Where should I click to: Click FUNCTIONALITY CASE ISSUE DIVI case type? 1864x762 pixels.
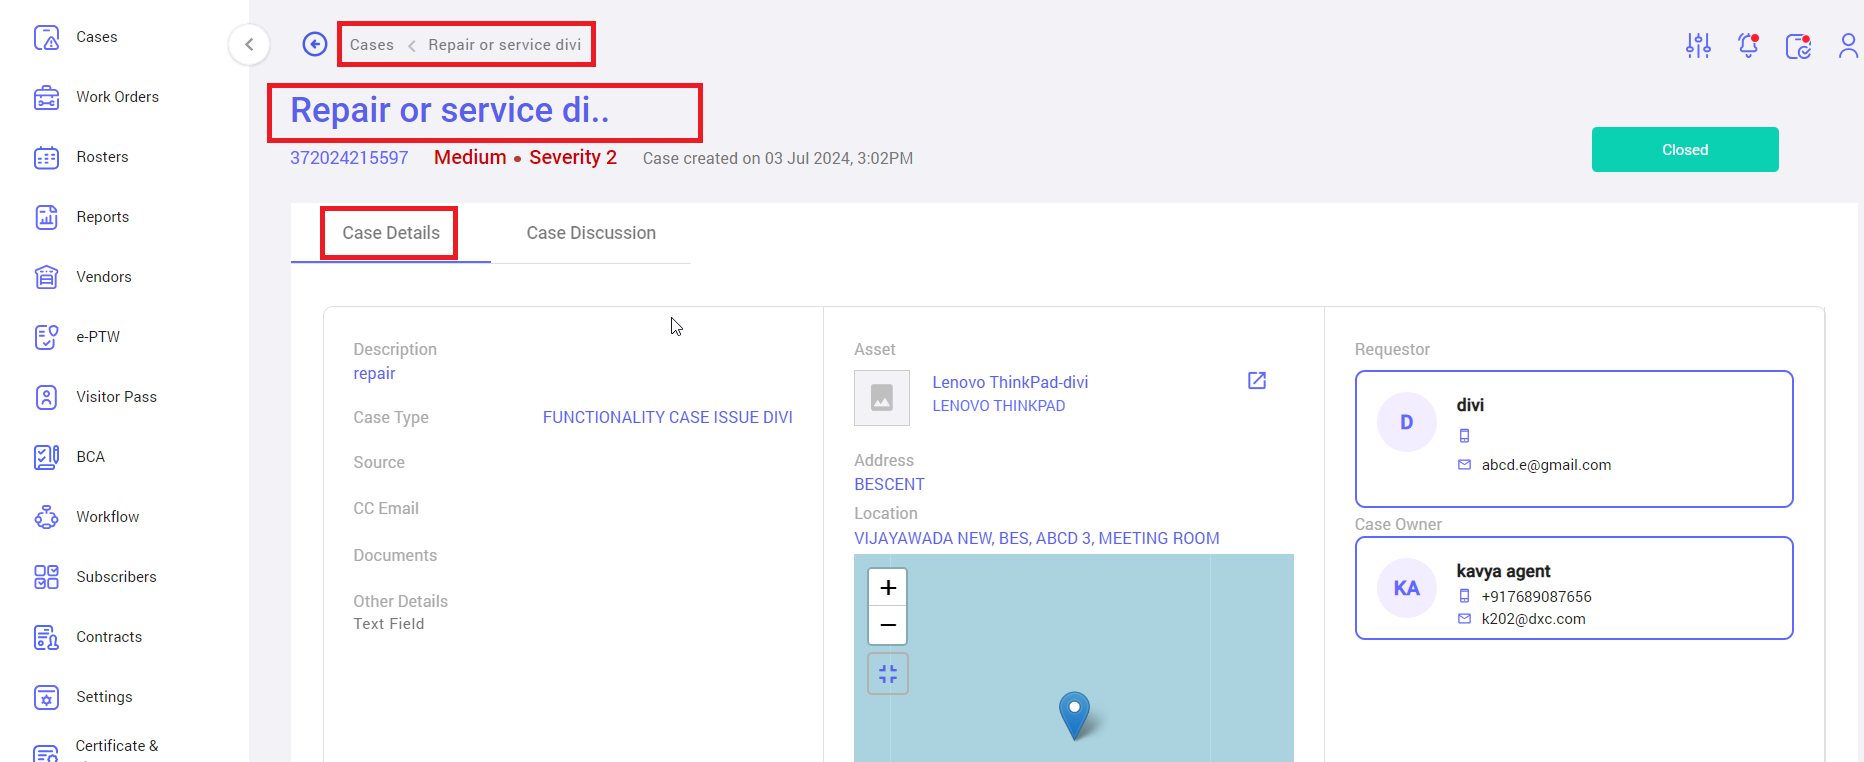[668, 417]
